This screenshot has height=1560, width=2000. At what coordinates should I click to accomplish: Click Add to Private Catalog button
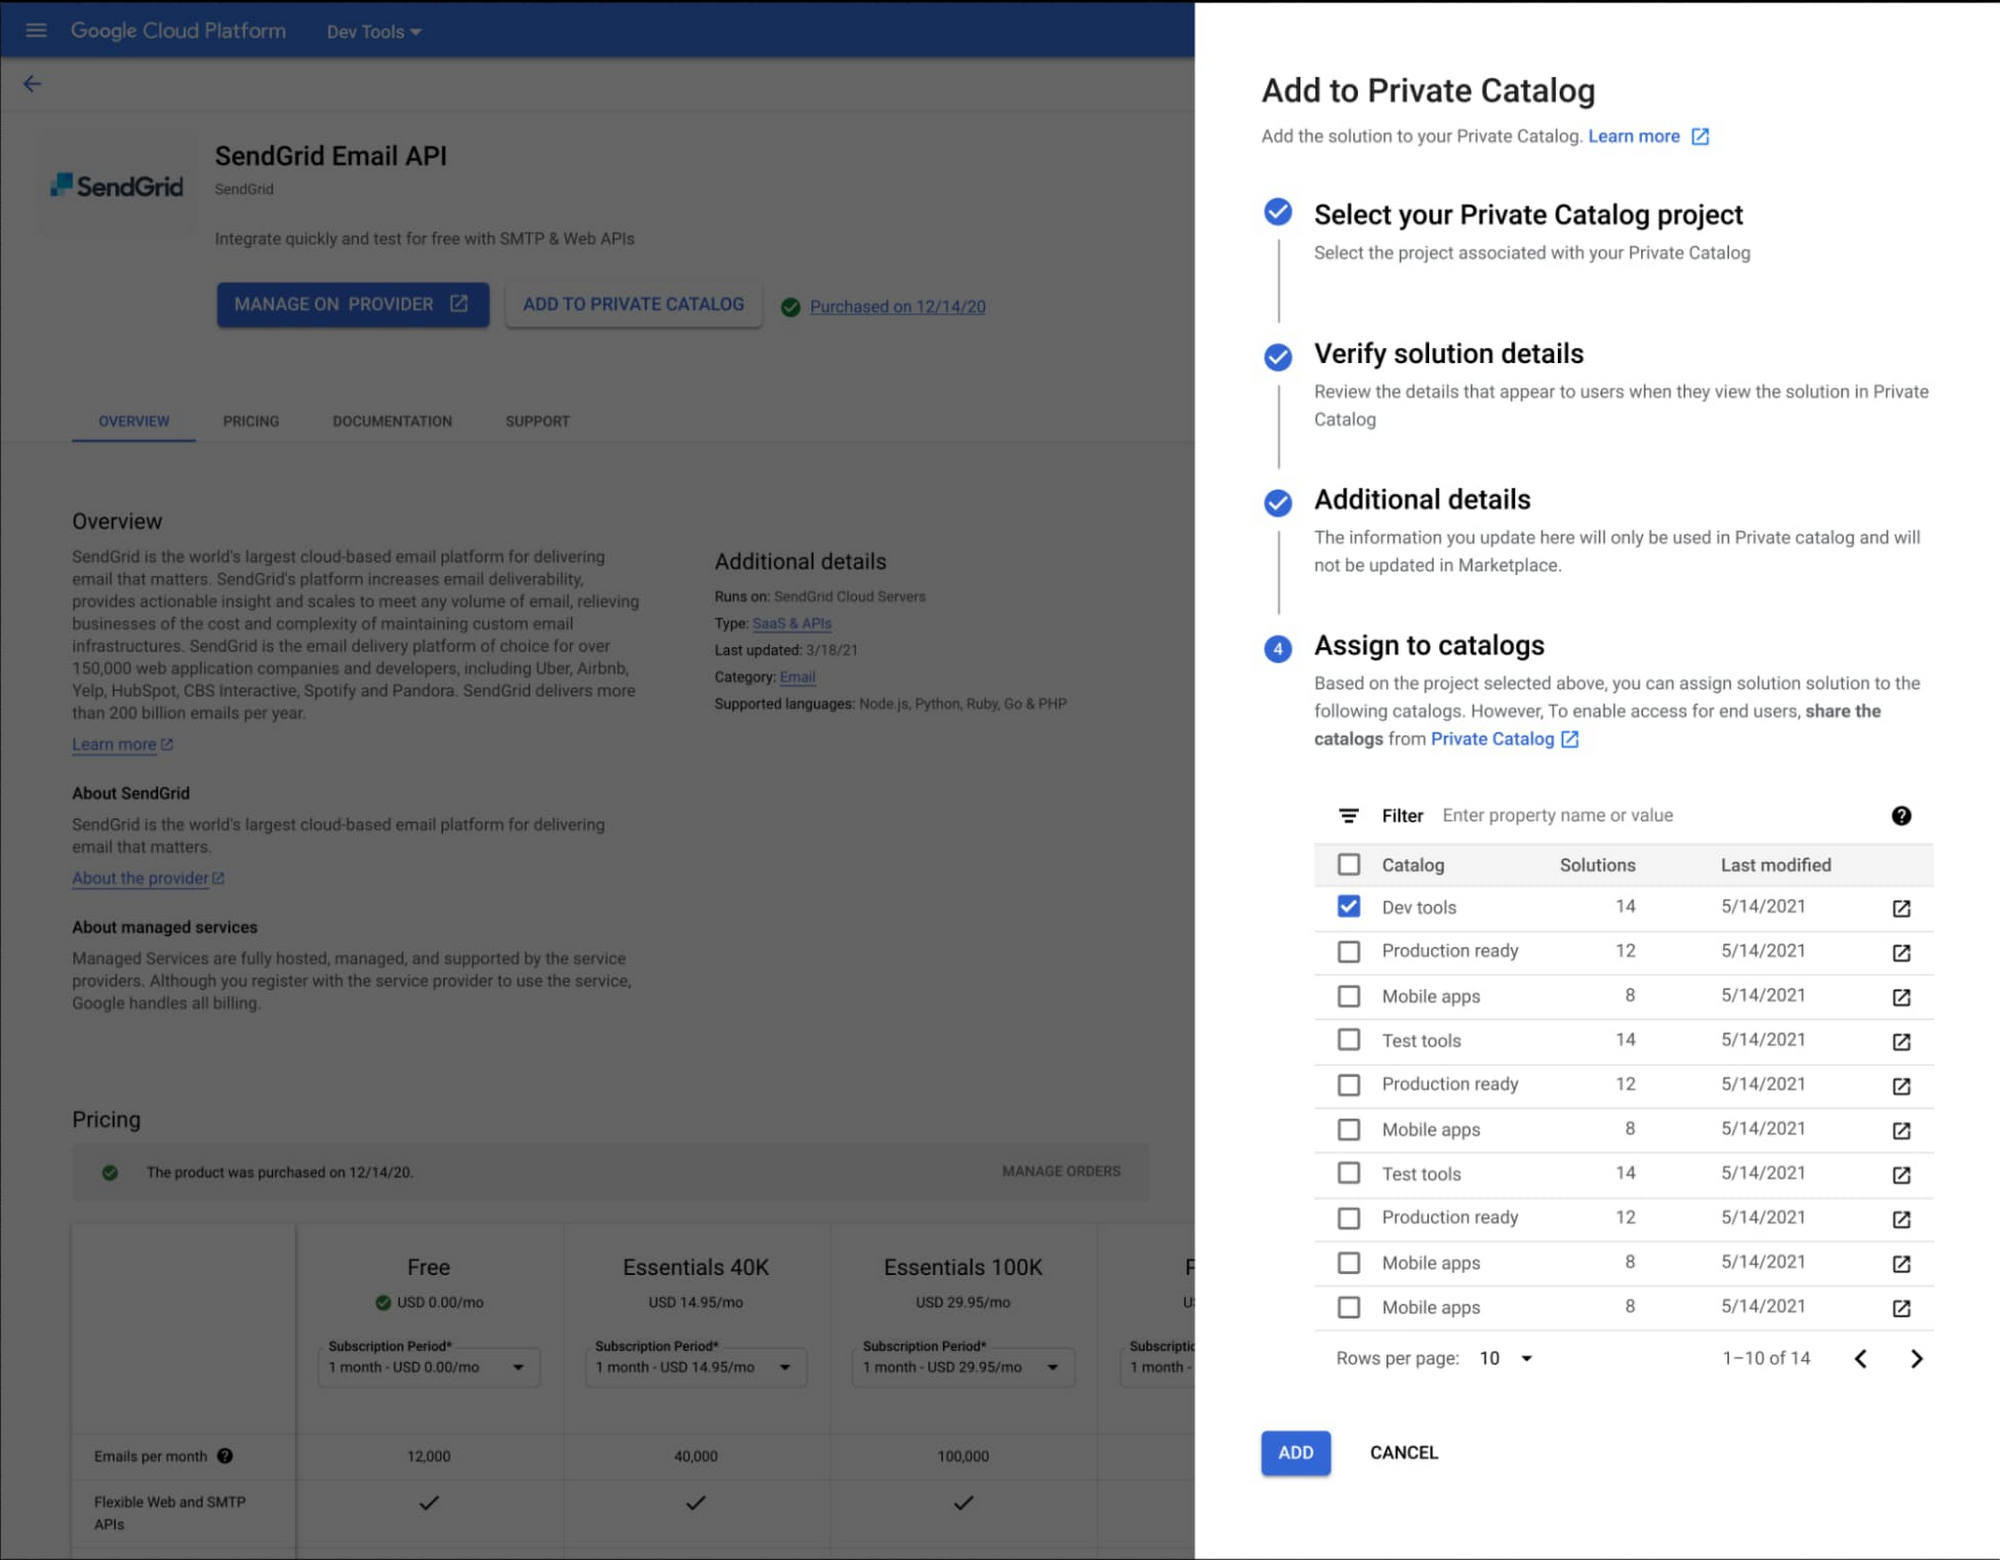point(633,304)
